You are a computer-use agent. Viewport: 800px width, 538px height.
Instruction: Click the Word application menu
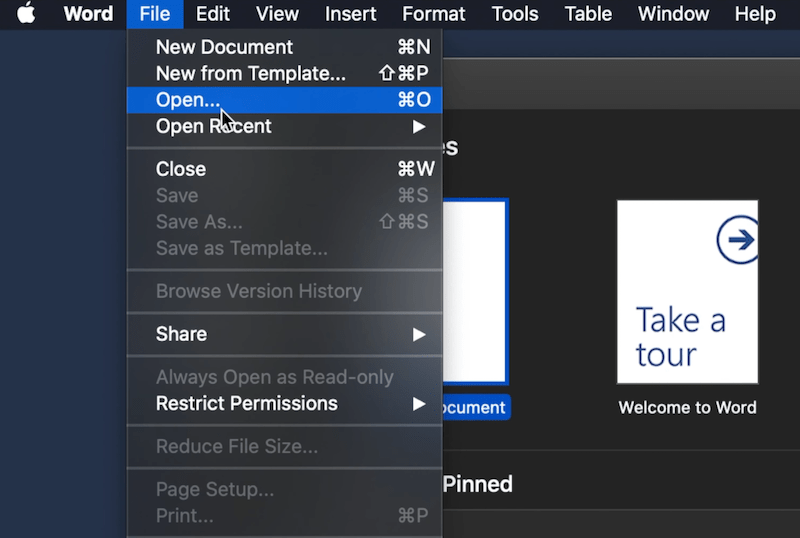88,14
